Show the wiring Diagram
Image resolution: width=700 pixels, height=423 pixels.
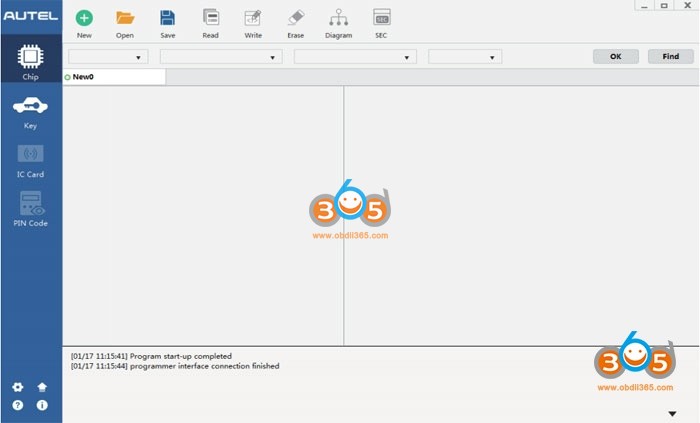[338, 18]
